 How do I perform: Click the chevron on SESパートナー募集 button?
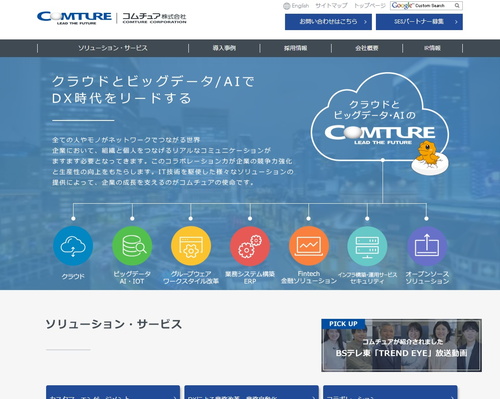[456, 22]
